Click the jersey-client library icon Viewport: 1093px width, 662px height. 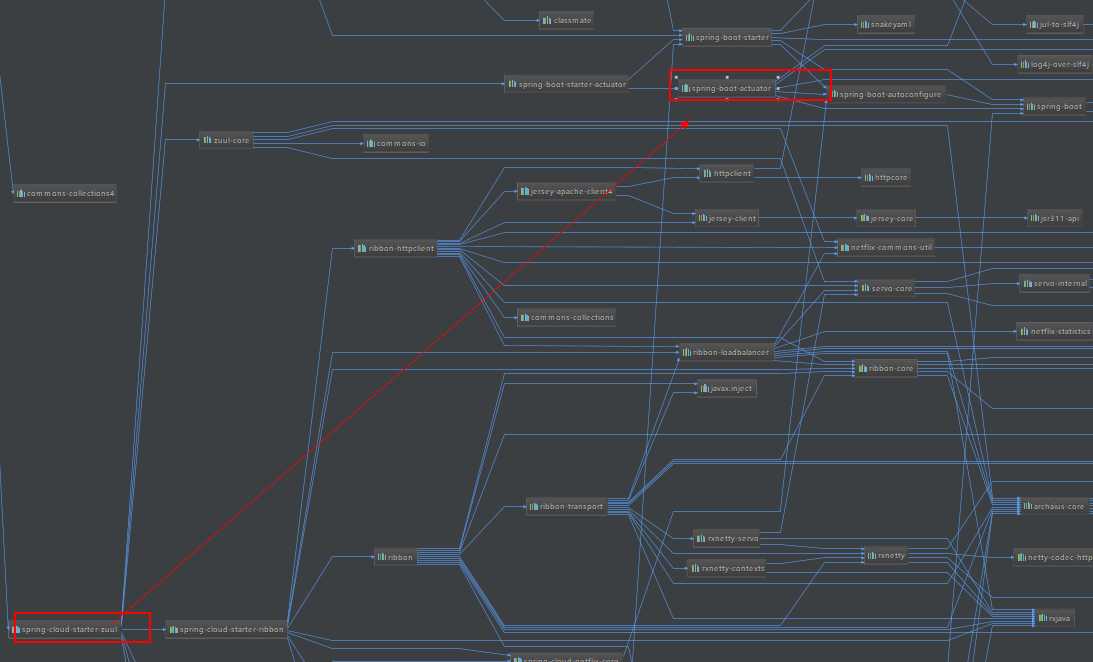[702, 218]
